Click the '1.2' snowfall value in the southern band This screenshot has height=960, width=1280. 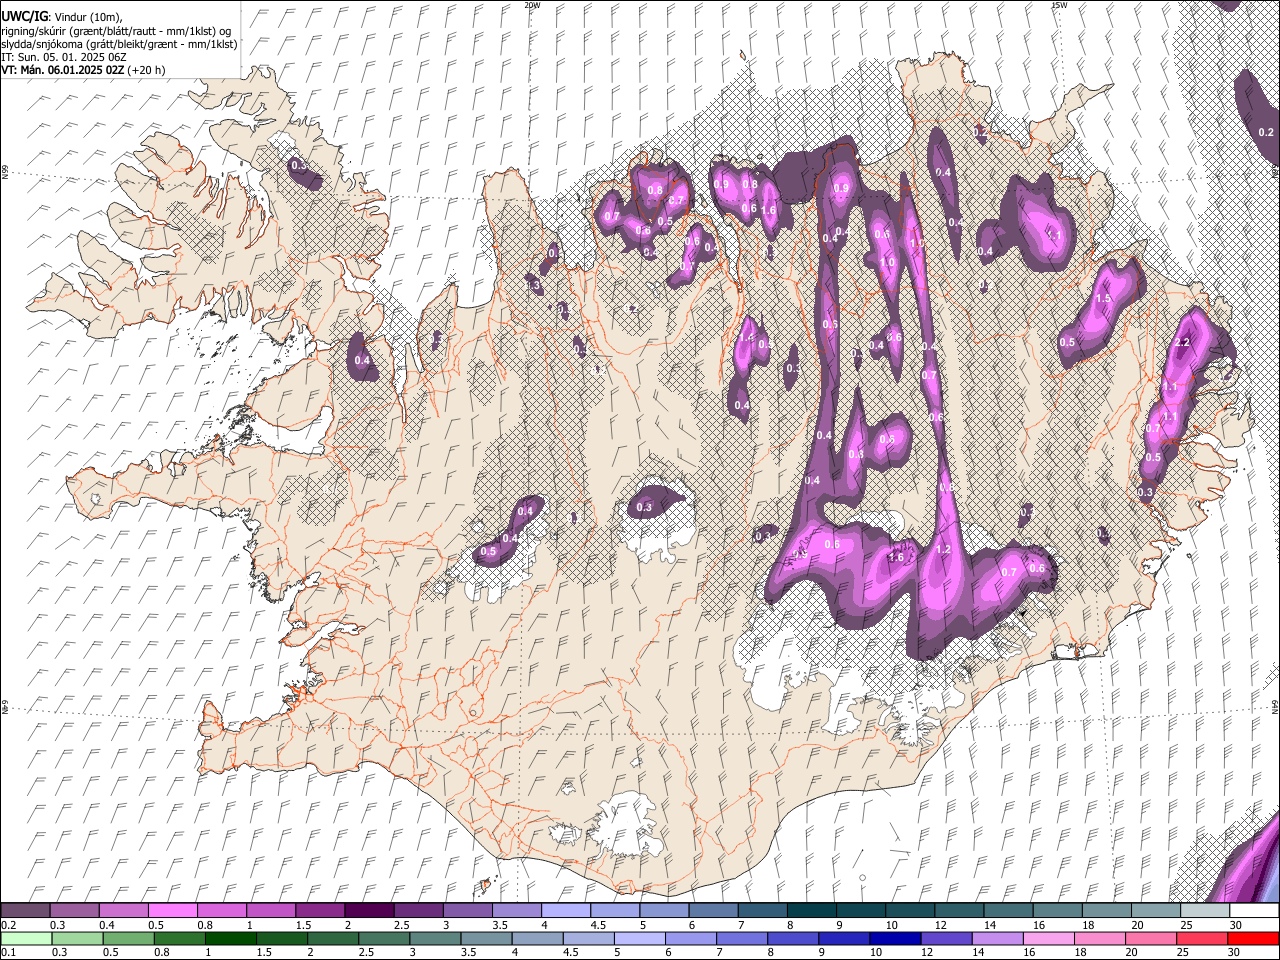coord(942,549)
